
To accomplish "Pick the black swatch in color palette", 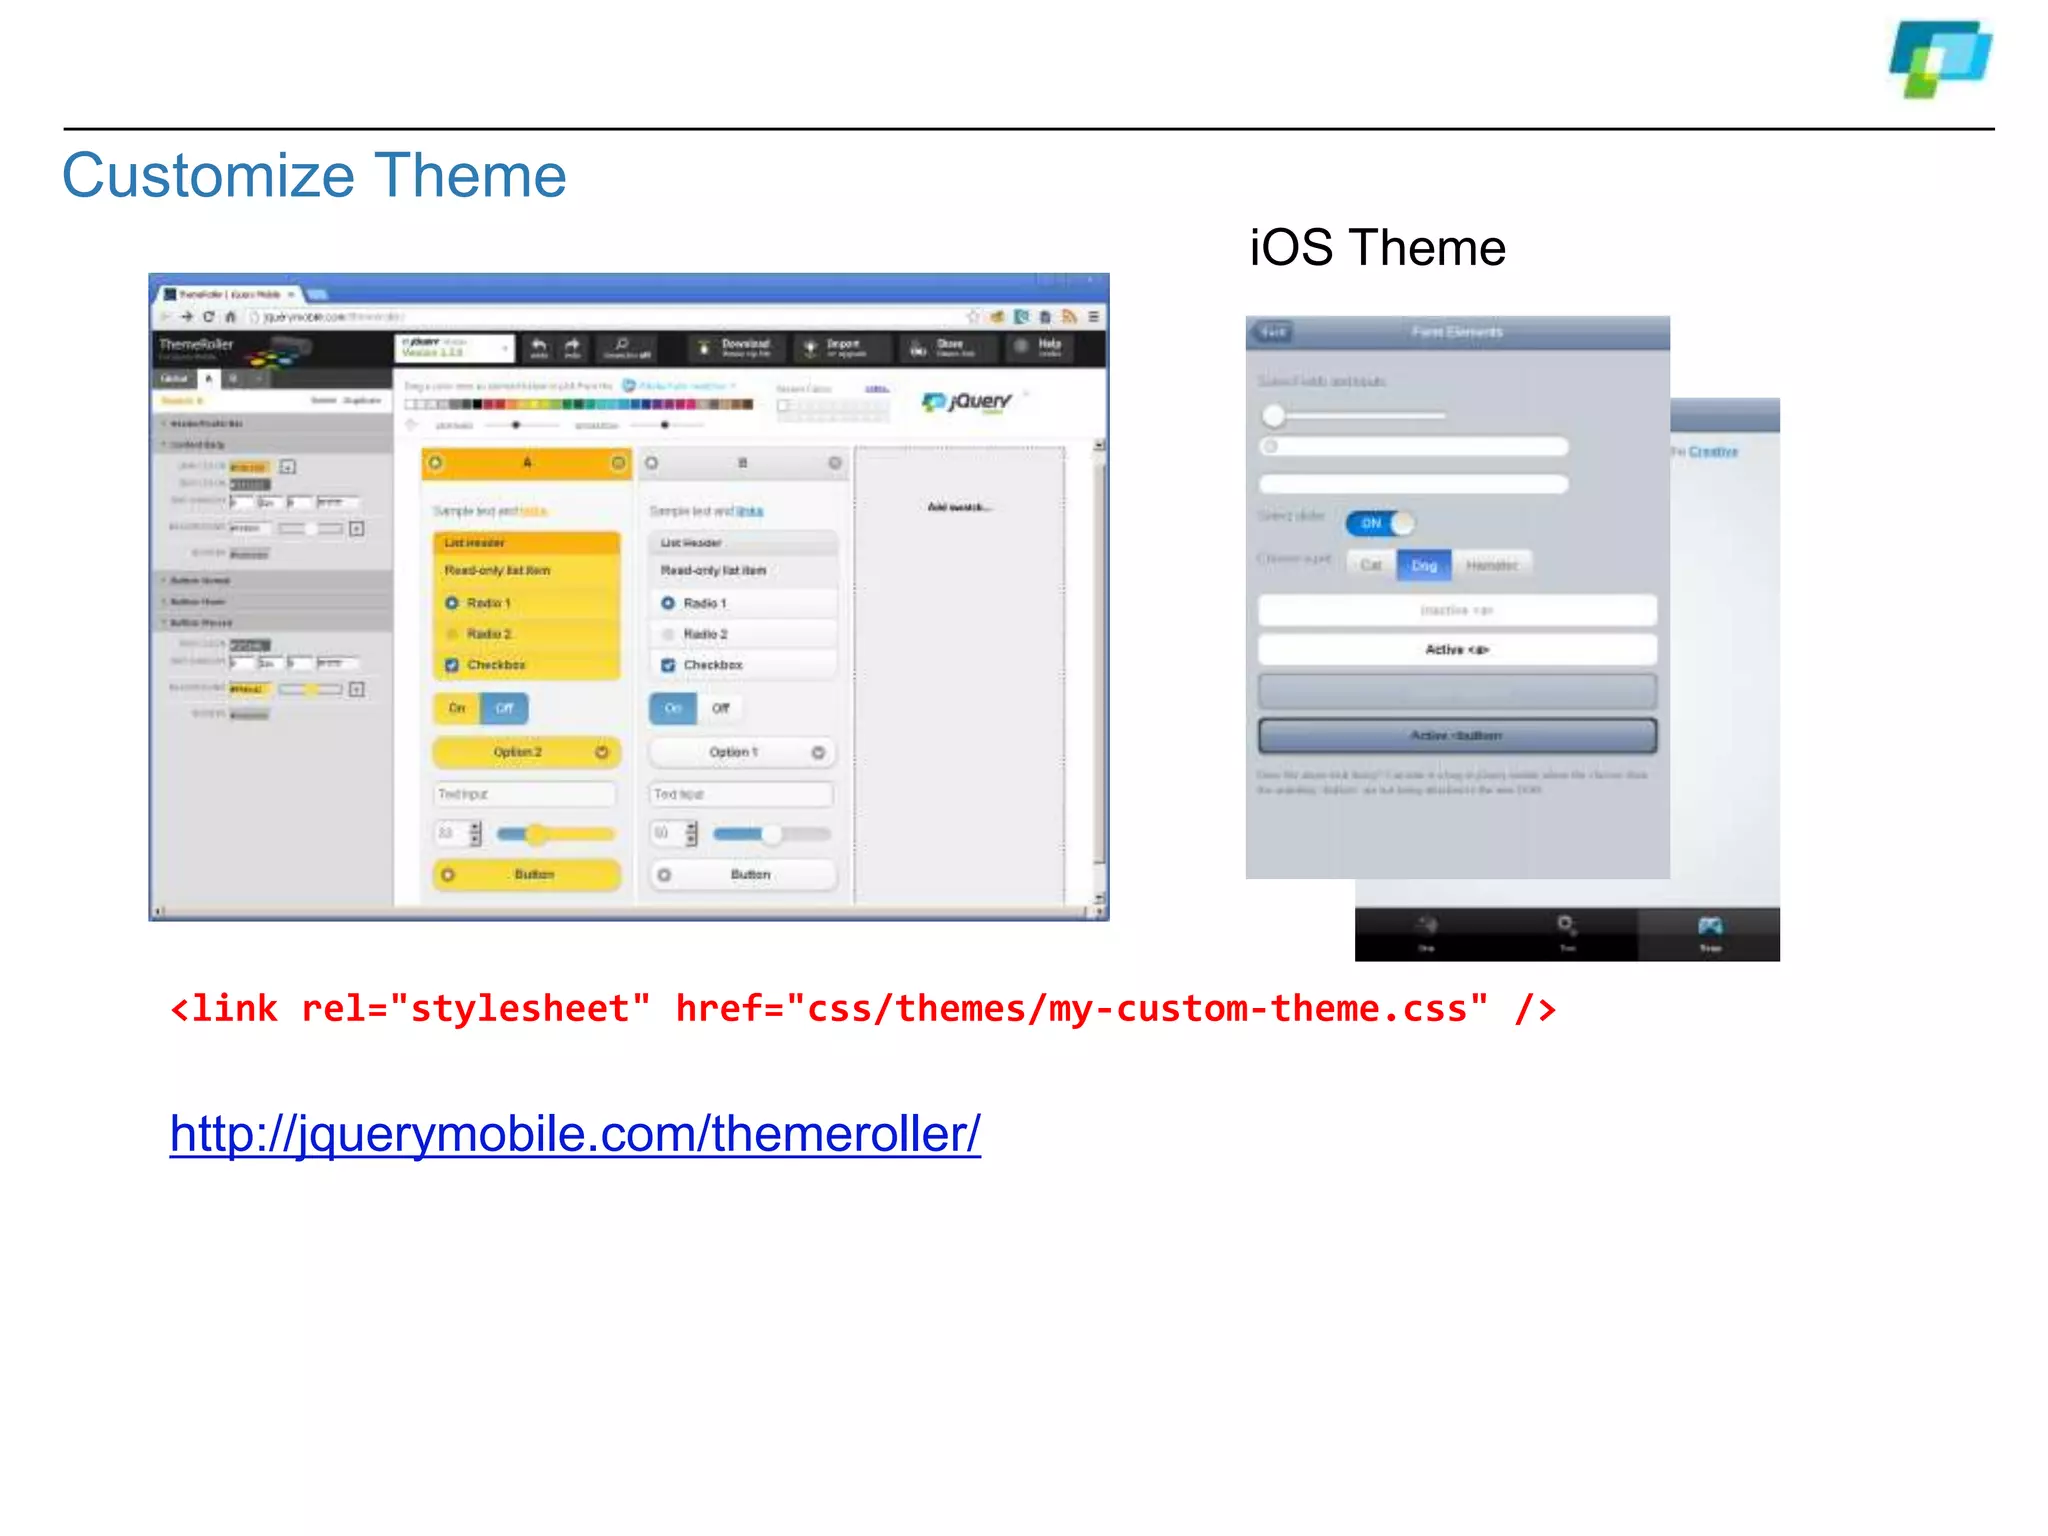I will coord(477,404).
